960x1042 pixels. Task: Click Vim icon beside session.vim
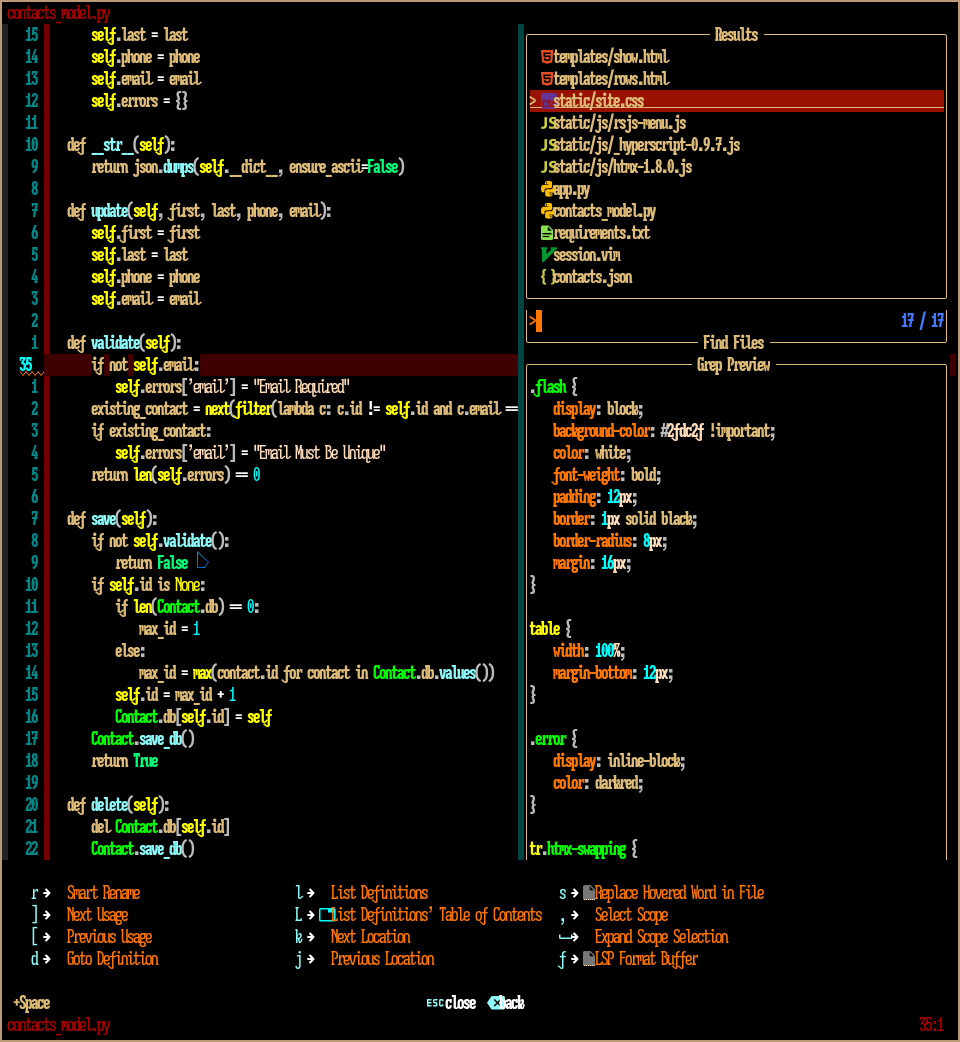(547, 255)
